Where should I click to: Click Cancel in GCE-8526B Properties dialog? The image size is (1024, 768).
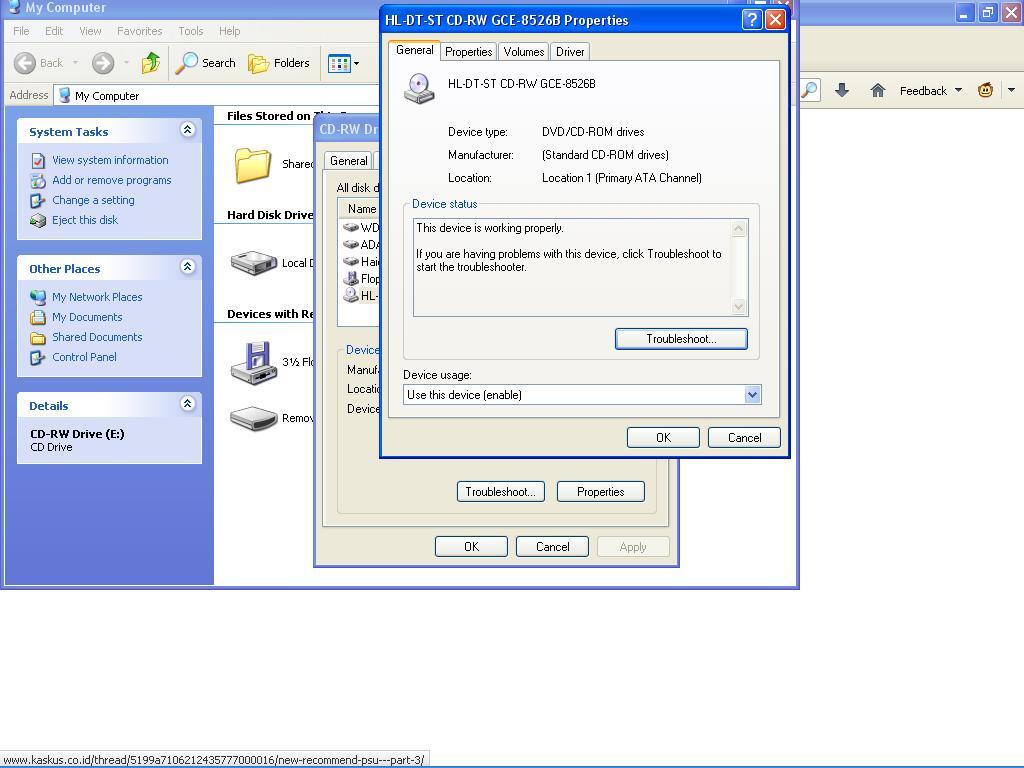[x=744, y=438]
